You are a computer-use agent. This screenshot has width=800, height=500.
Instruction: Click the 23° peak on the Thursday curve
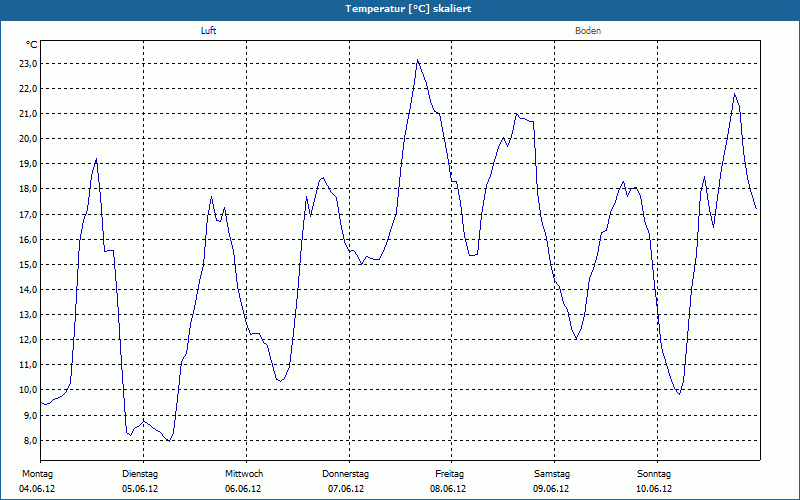(417, 60)
